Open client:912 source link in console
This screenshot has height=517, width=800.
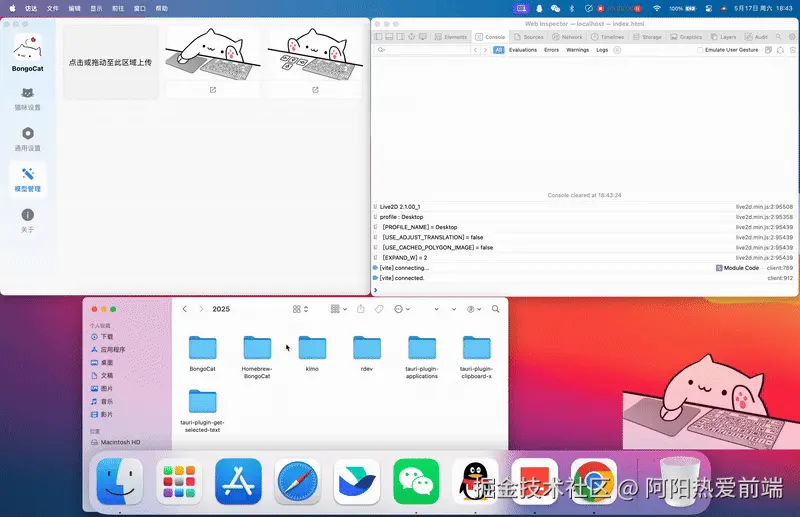pyautogui.click(x=780, y=278)
